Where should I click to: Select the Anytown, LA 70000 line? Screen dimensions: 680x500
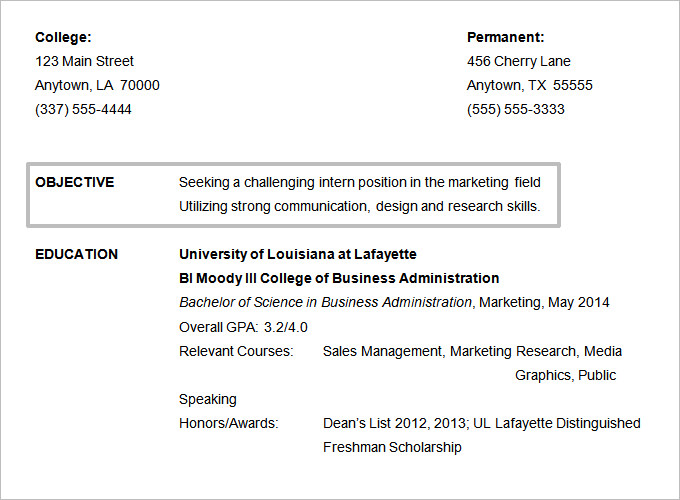(97, 85)
